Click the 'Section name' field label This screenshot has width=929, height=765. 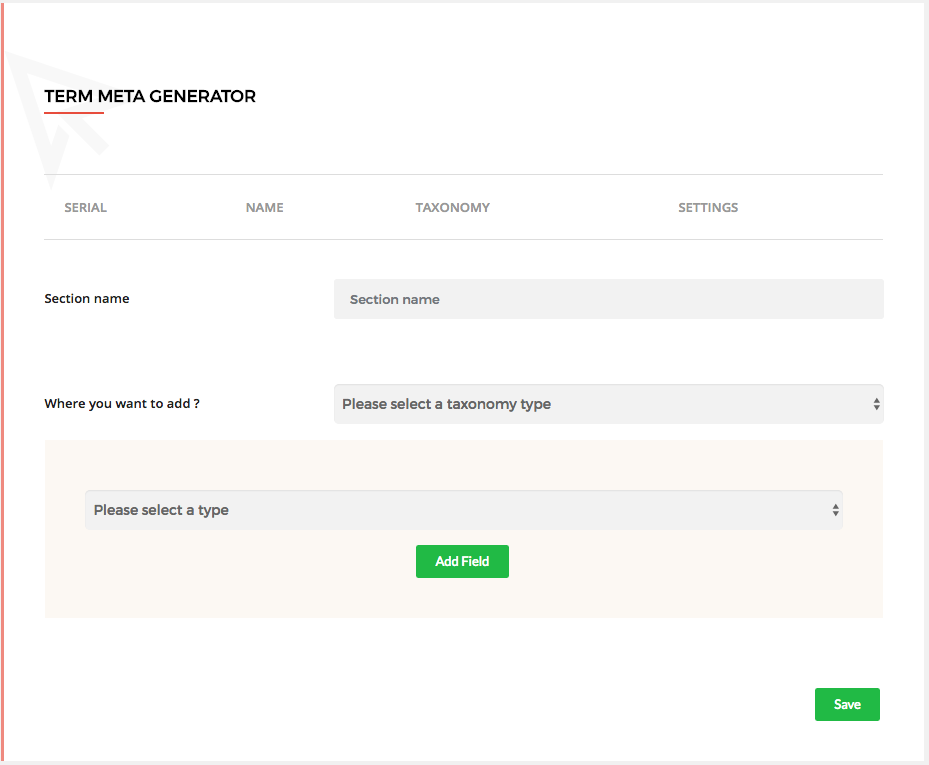(x=87, y=298)
